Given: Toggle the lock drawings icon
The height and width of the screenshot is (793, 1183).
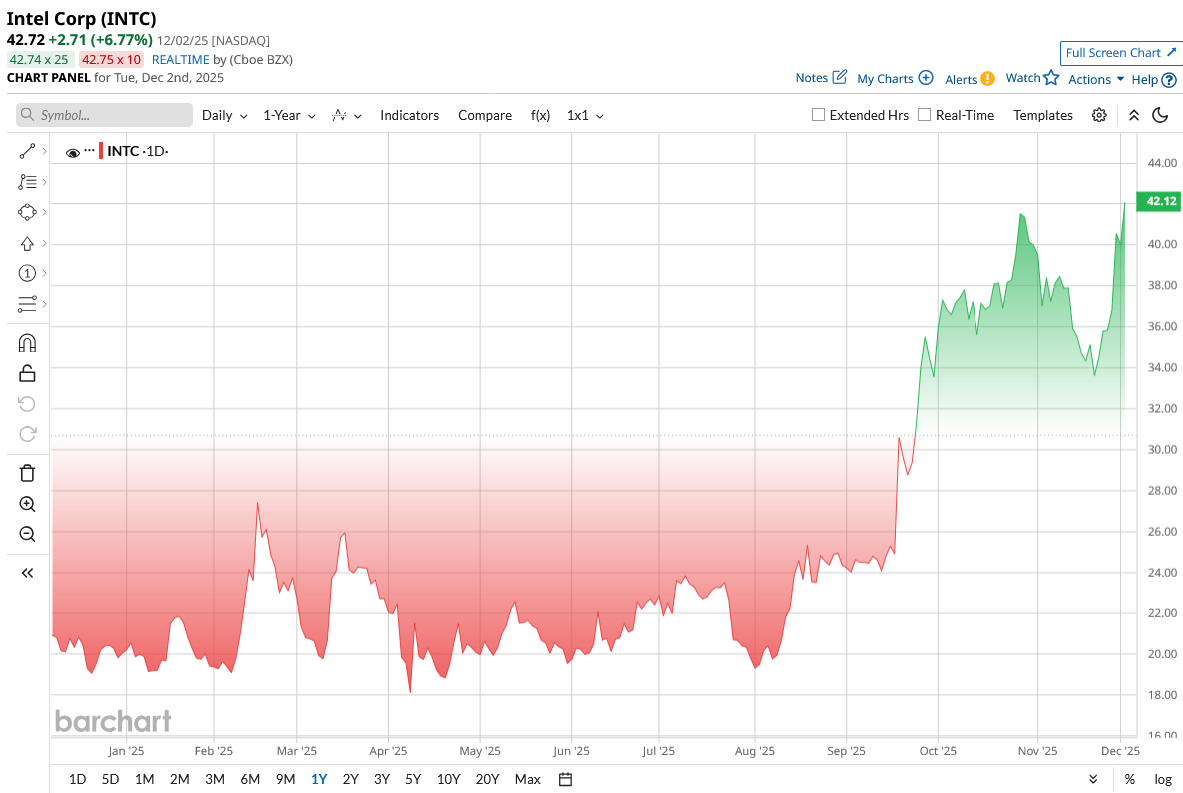Looking at the screenshot, I should coord(27,373).
